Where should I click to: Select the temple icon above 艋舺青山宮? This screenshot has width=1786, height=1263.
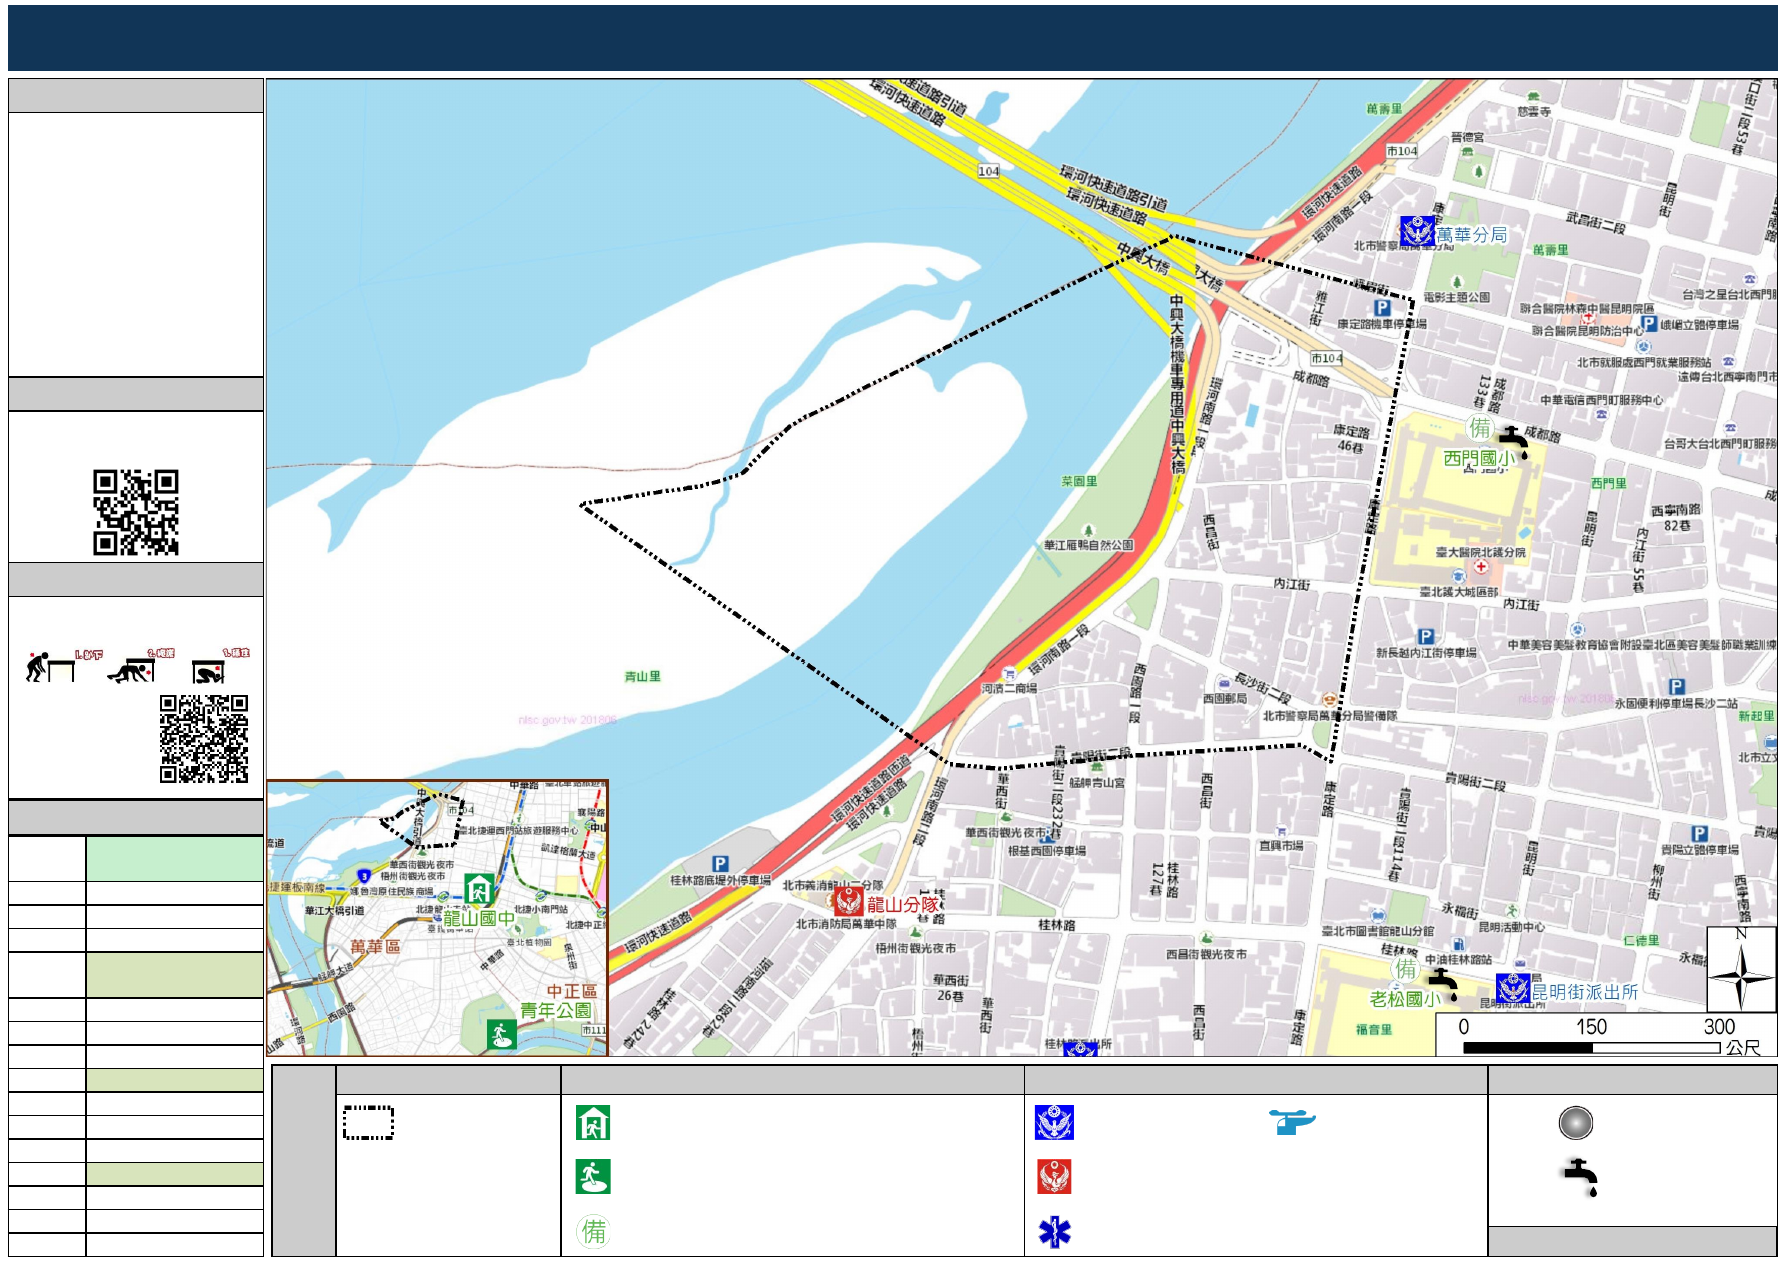click(1097, 768)
